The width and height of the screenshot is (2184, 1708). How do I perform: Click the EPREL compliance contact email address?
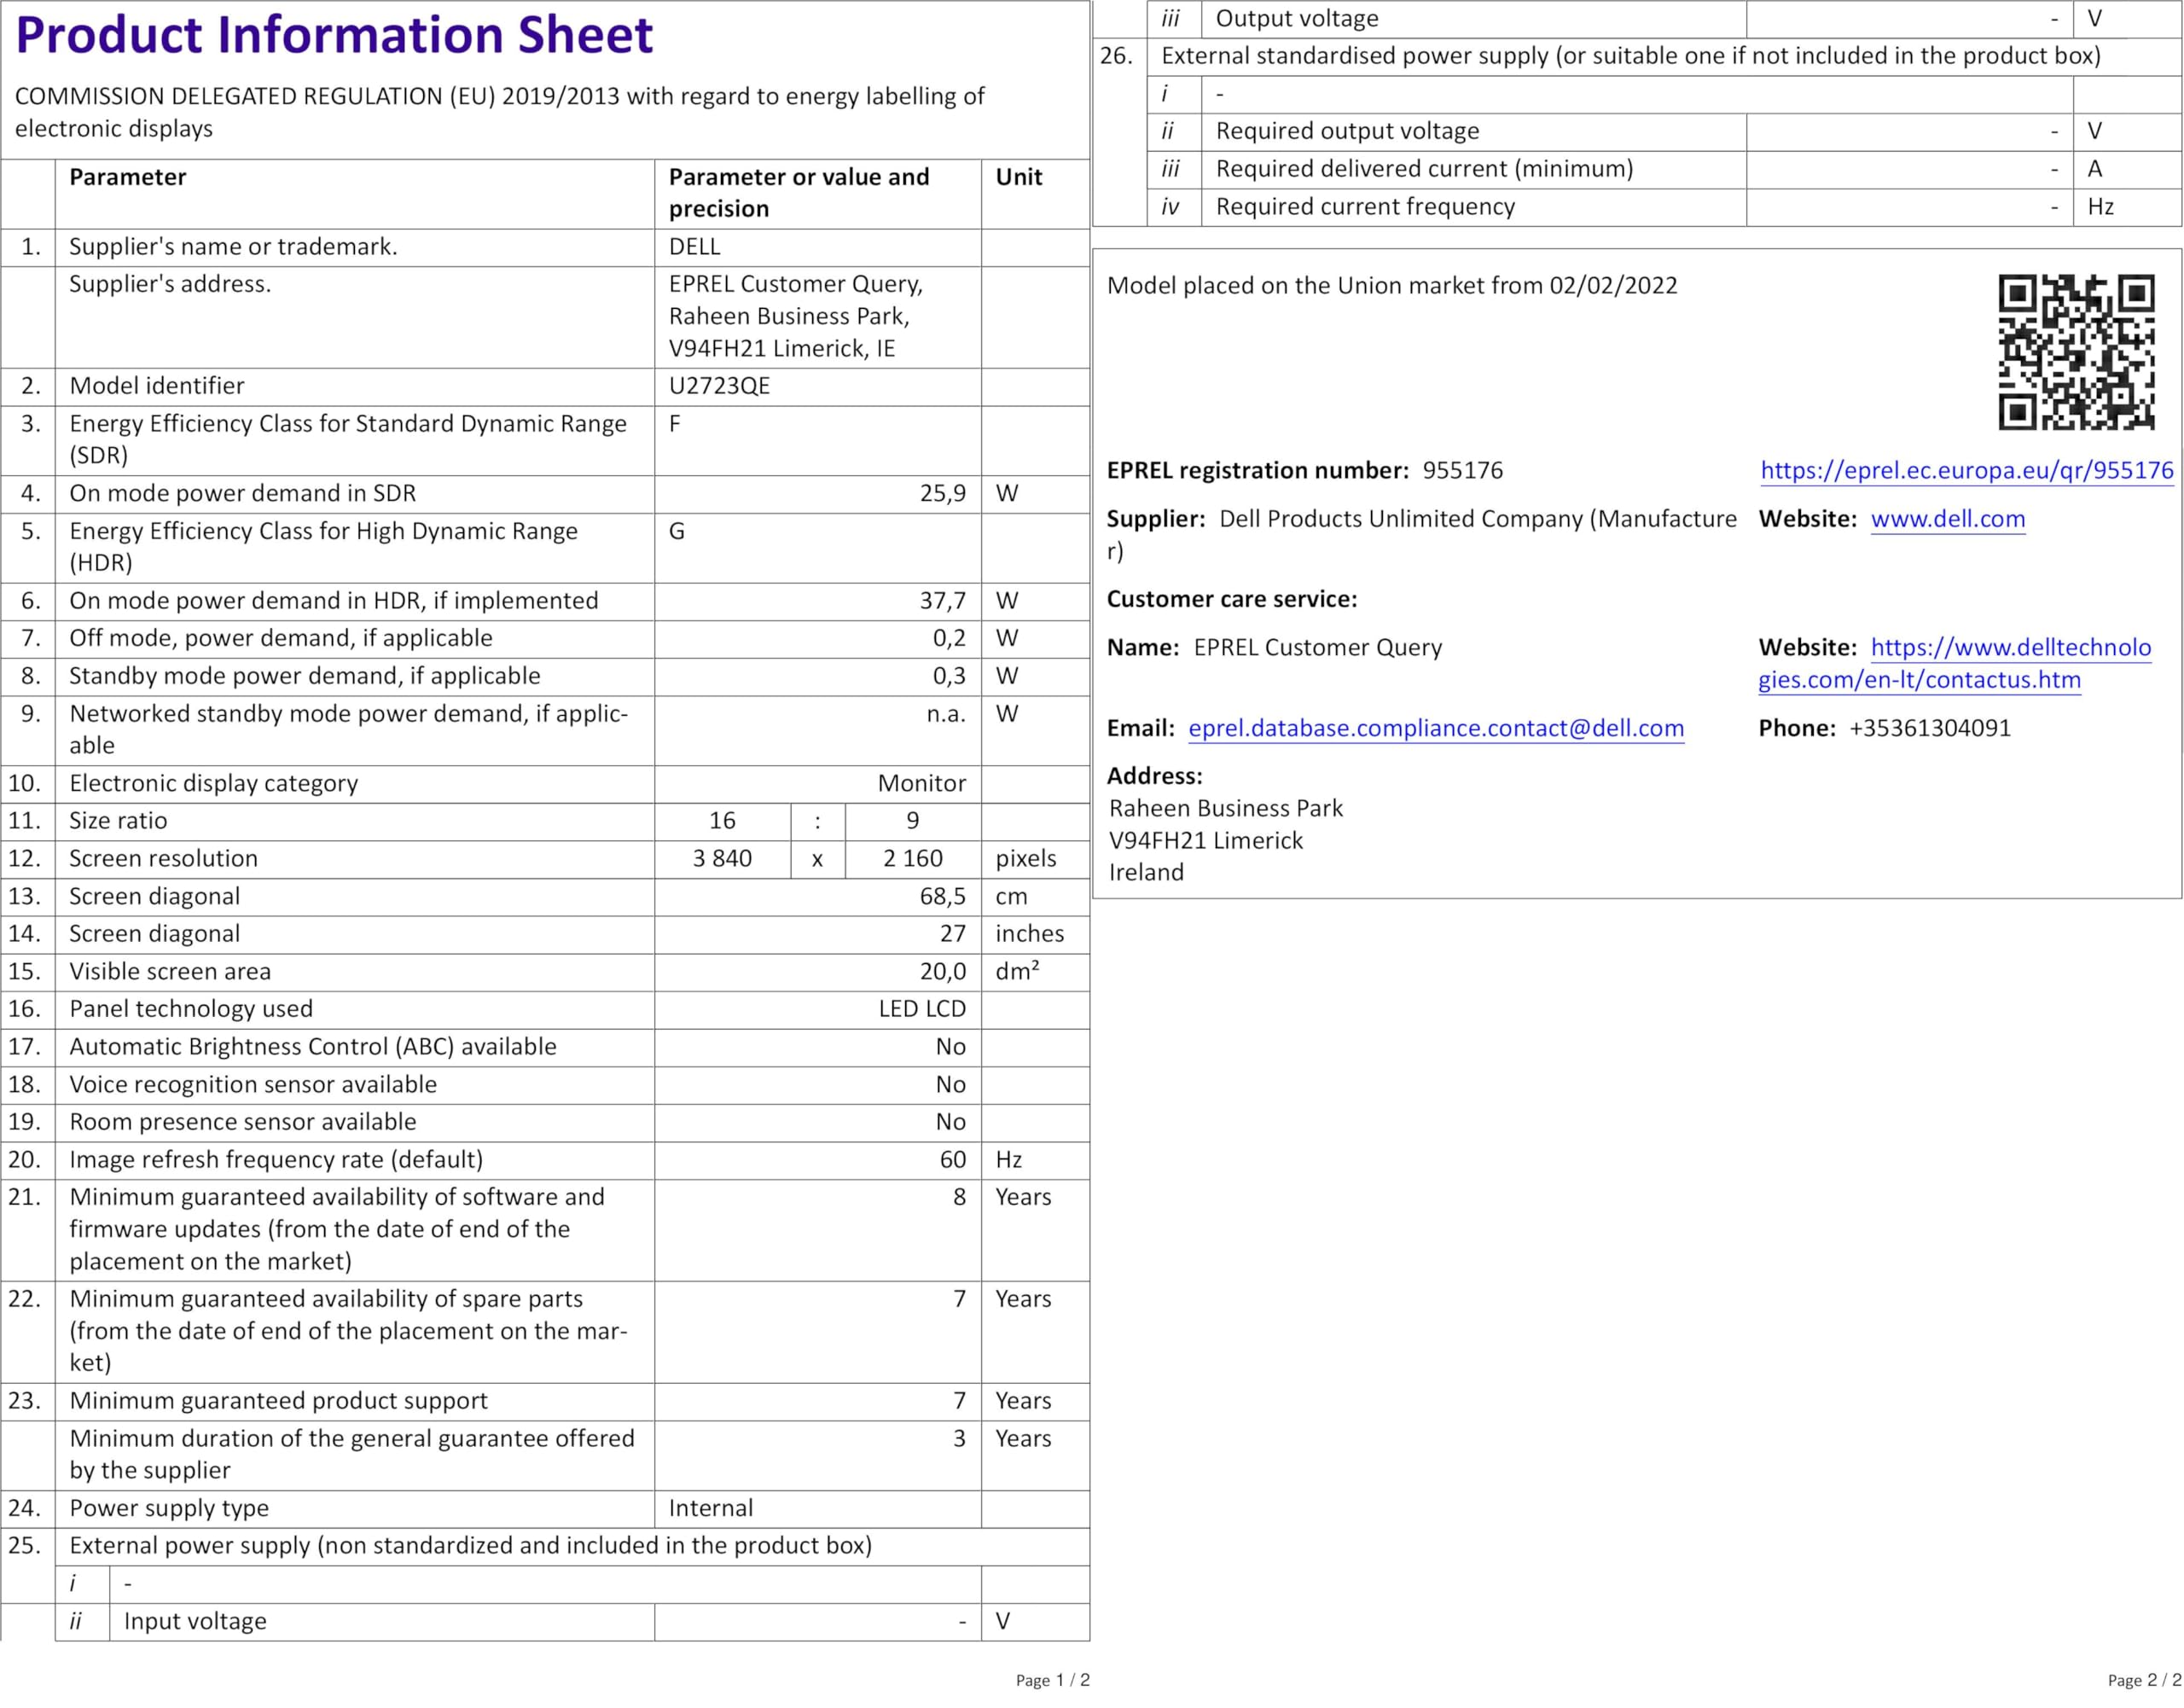1435,728
